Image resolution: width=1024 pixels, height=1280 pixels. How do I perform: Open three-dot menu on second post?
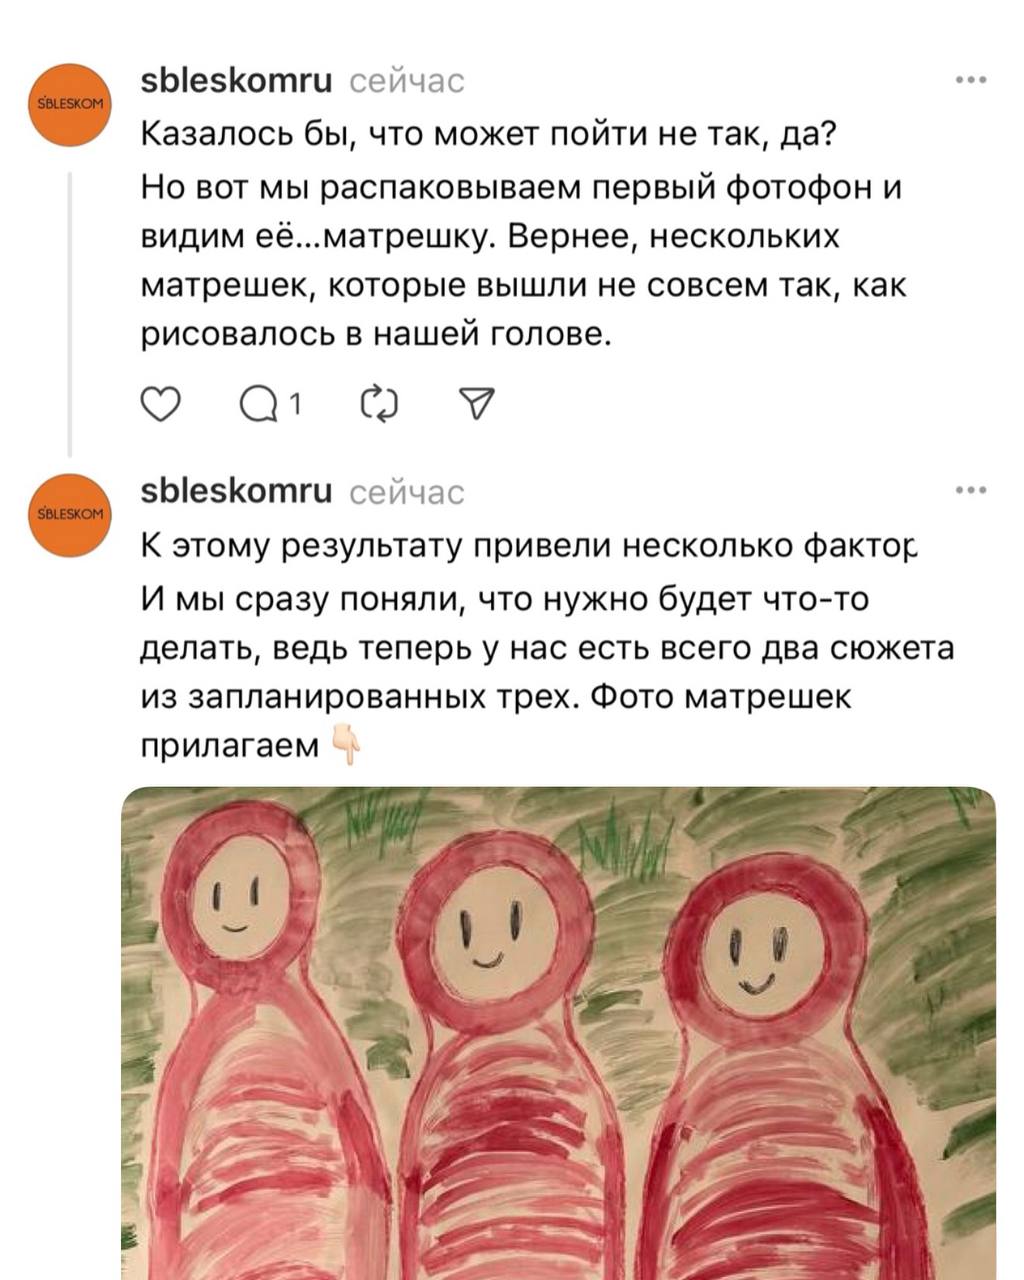coord(971,490)
